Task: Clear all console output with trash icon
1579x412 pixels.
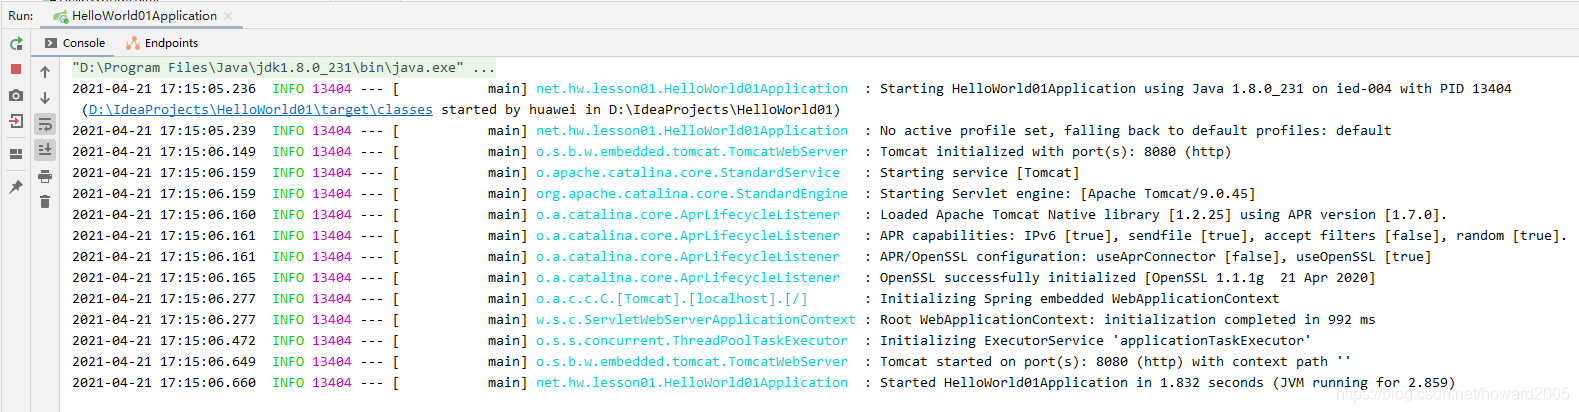Action: tap(45, 202)
